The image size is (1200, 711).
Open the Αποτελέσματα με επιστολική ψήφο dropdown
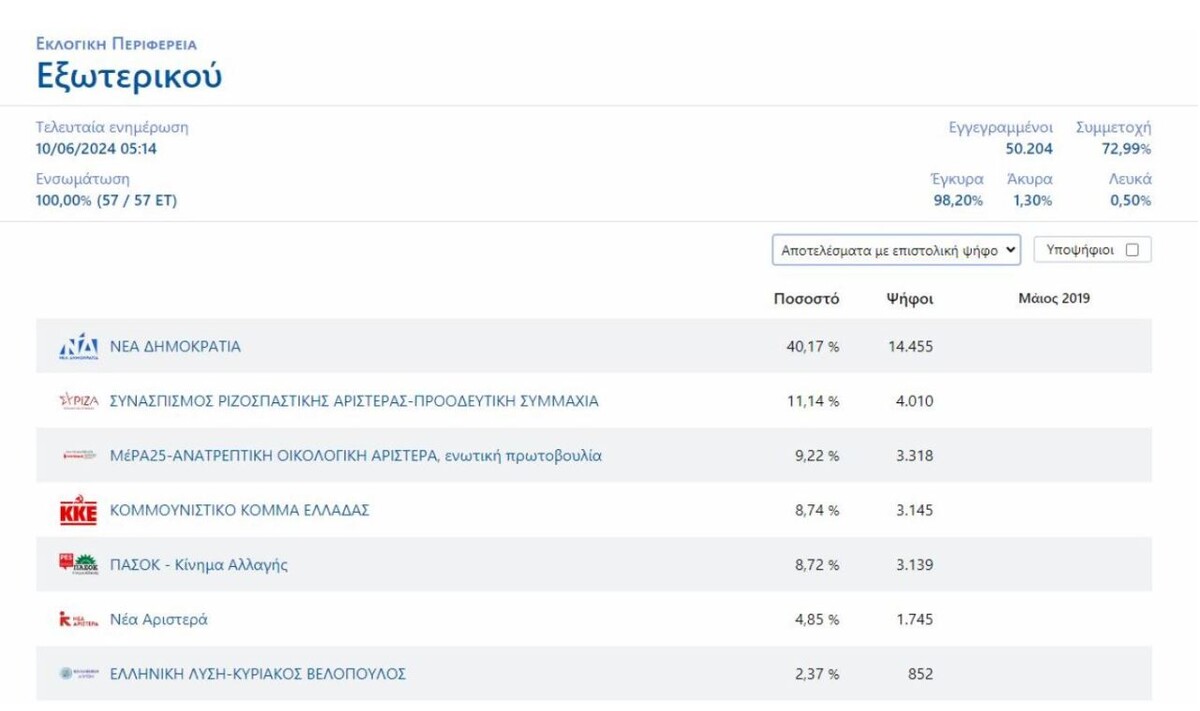coord(896,250)
